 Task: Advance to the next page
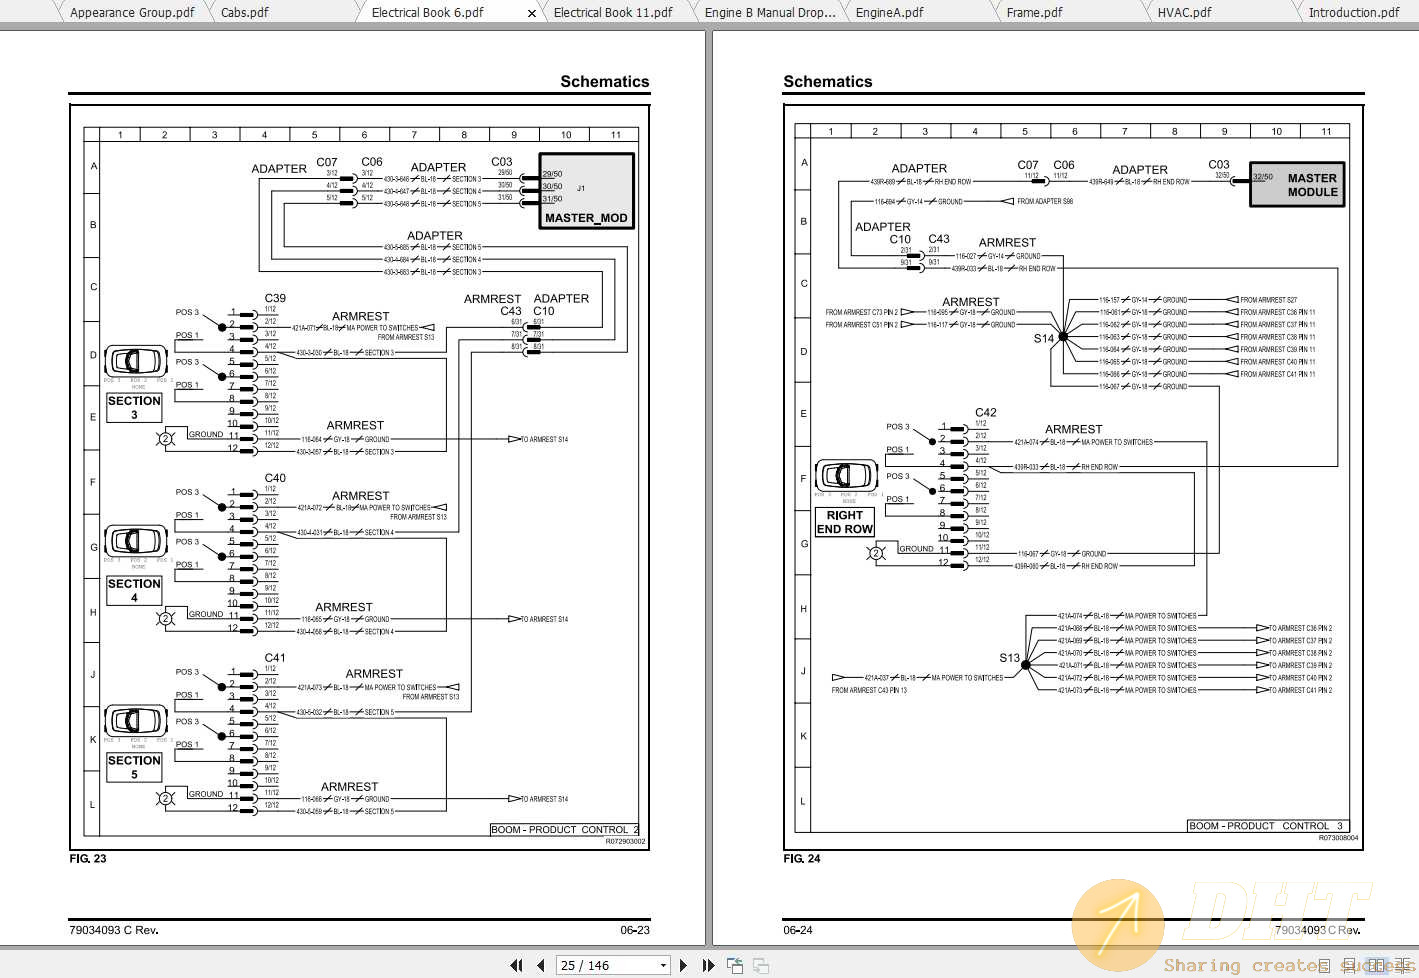click(684, 965)
